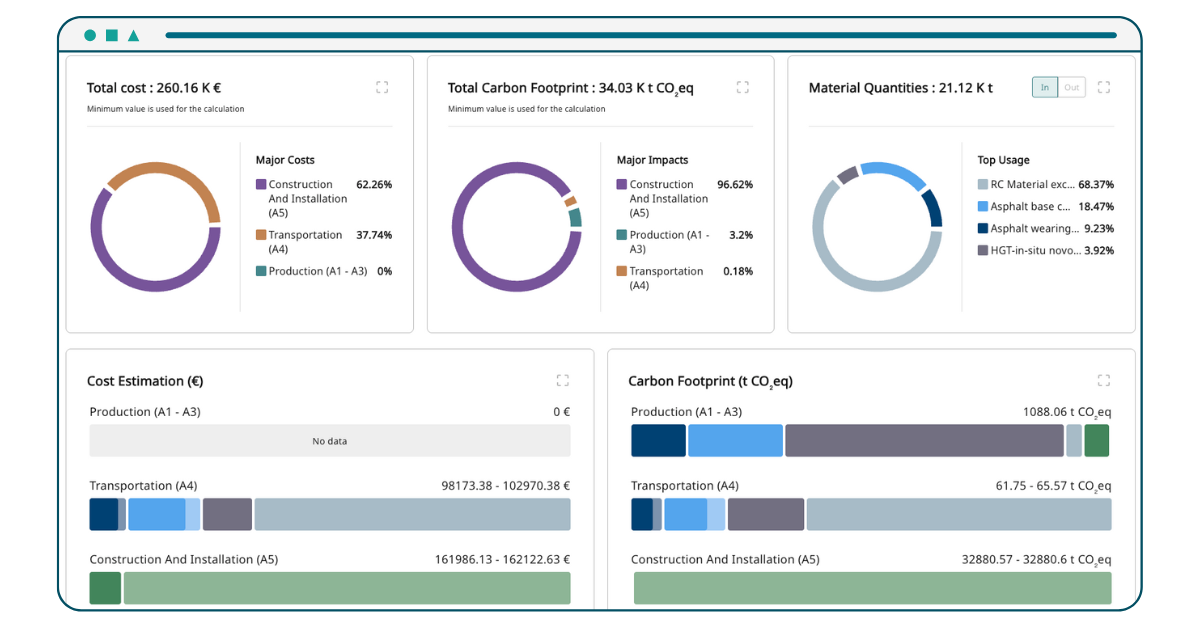Screen dimensions: 1200x628
Task: Click Transportation (A4) in Major Costs legend
Action: click(305, 242)
